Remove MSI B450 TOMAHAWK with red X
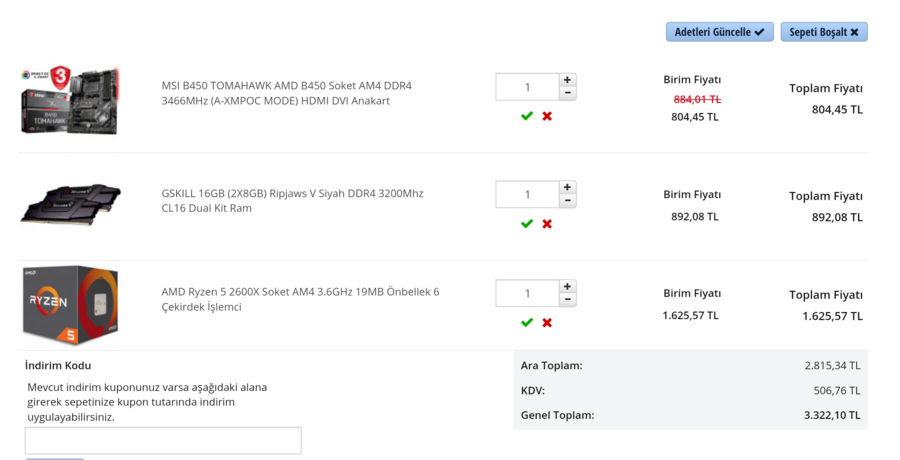This screenshot has height=460, width=900. 547,116
